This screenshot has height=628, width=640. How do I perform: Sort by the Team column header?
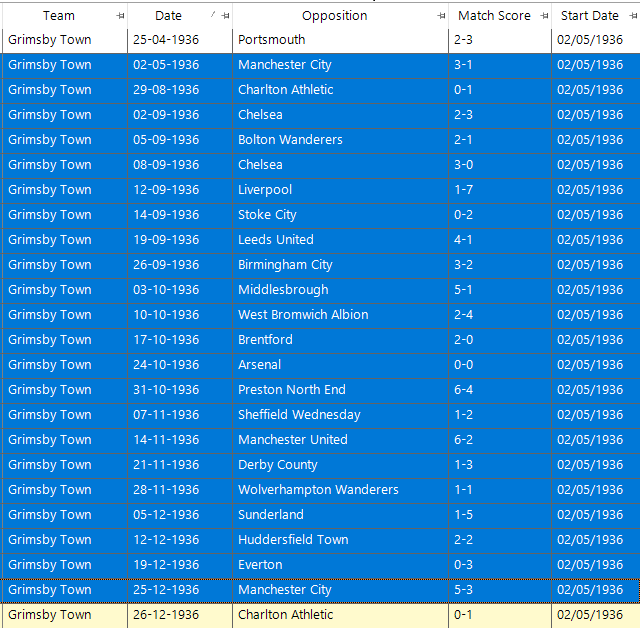tap(59, 16)
